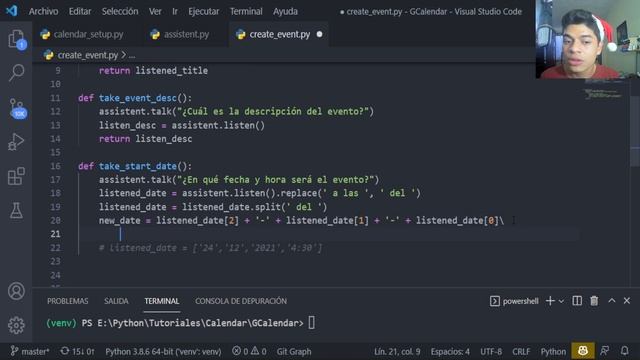The width and height of the screenshot is (640, 360).
Task: Click the editor vertical scrollbar
Action: [x=635, y=131]
